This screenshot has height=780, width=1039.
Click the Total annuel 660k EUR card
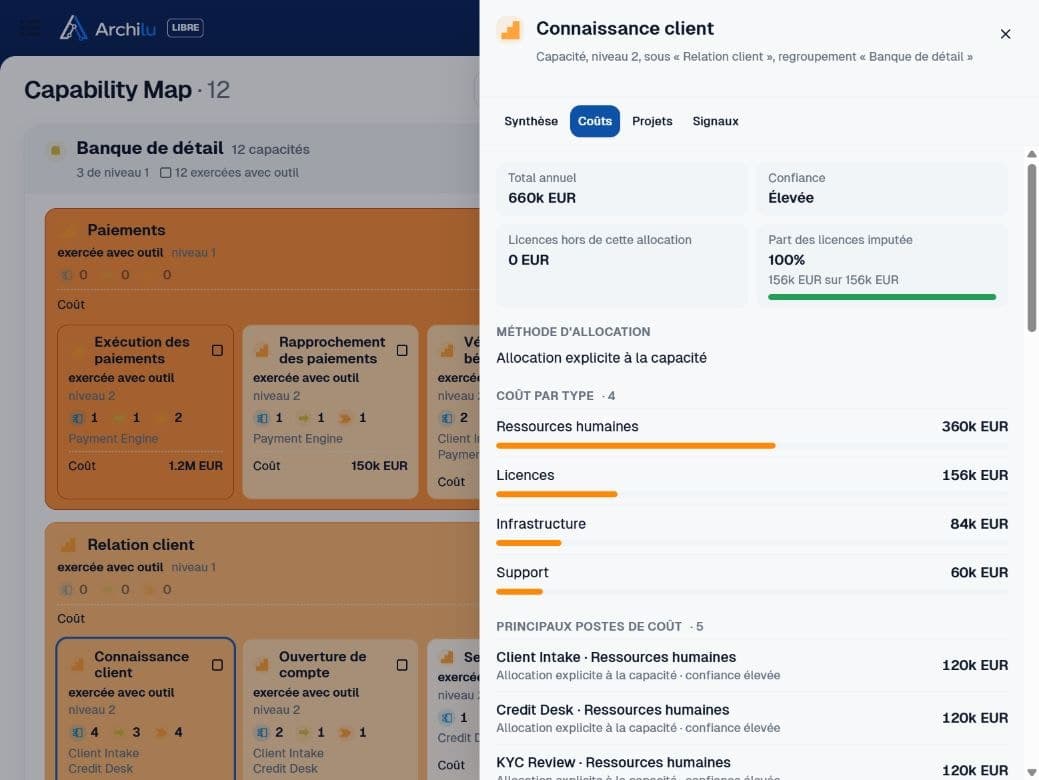622,189
